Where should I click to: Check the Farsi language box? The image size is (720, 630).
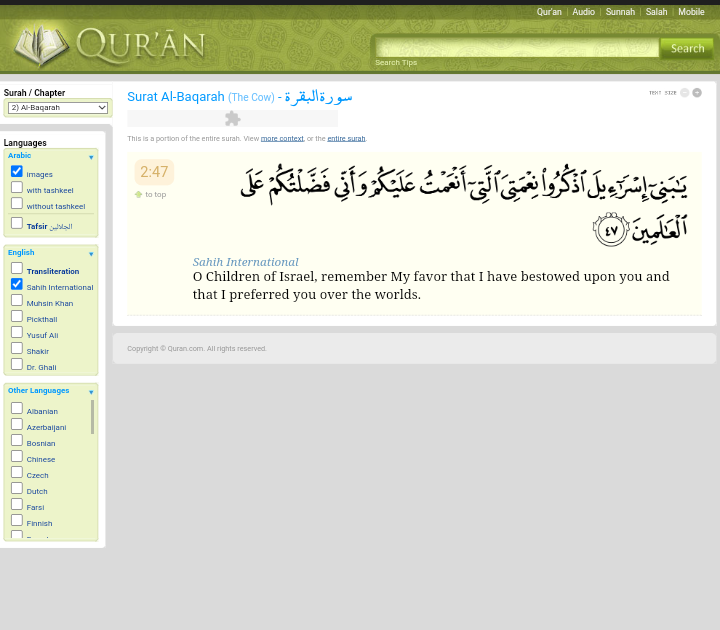[17, 505]
